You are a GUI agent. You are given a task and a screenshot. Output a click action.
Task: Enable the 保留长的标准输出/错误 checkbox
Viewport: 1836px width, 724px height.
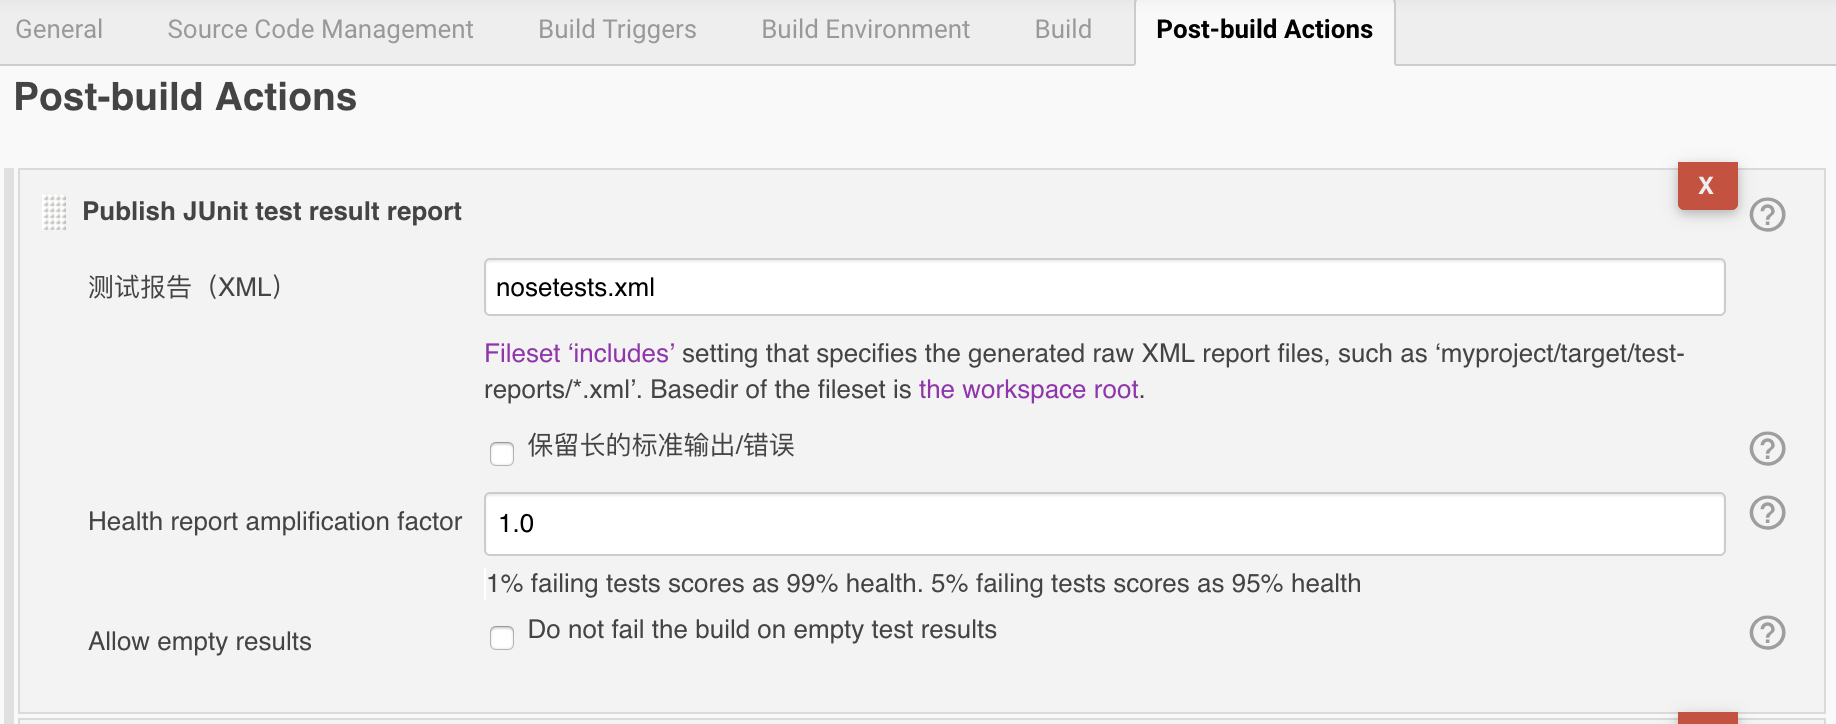502,453
